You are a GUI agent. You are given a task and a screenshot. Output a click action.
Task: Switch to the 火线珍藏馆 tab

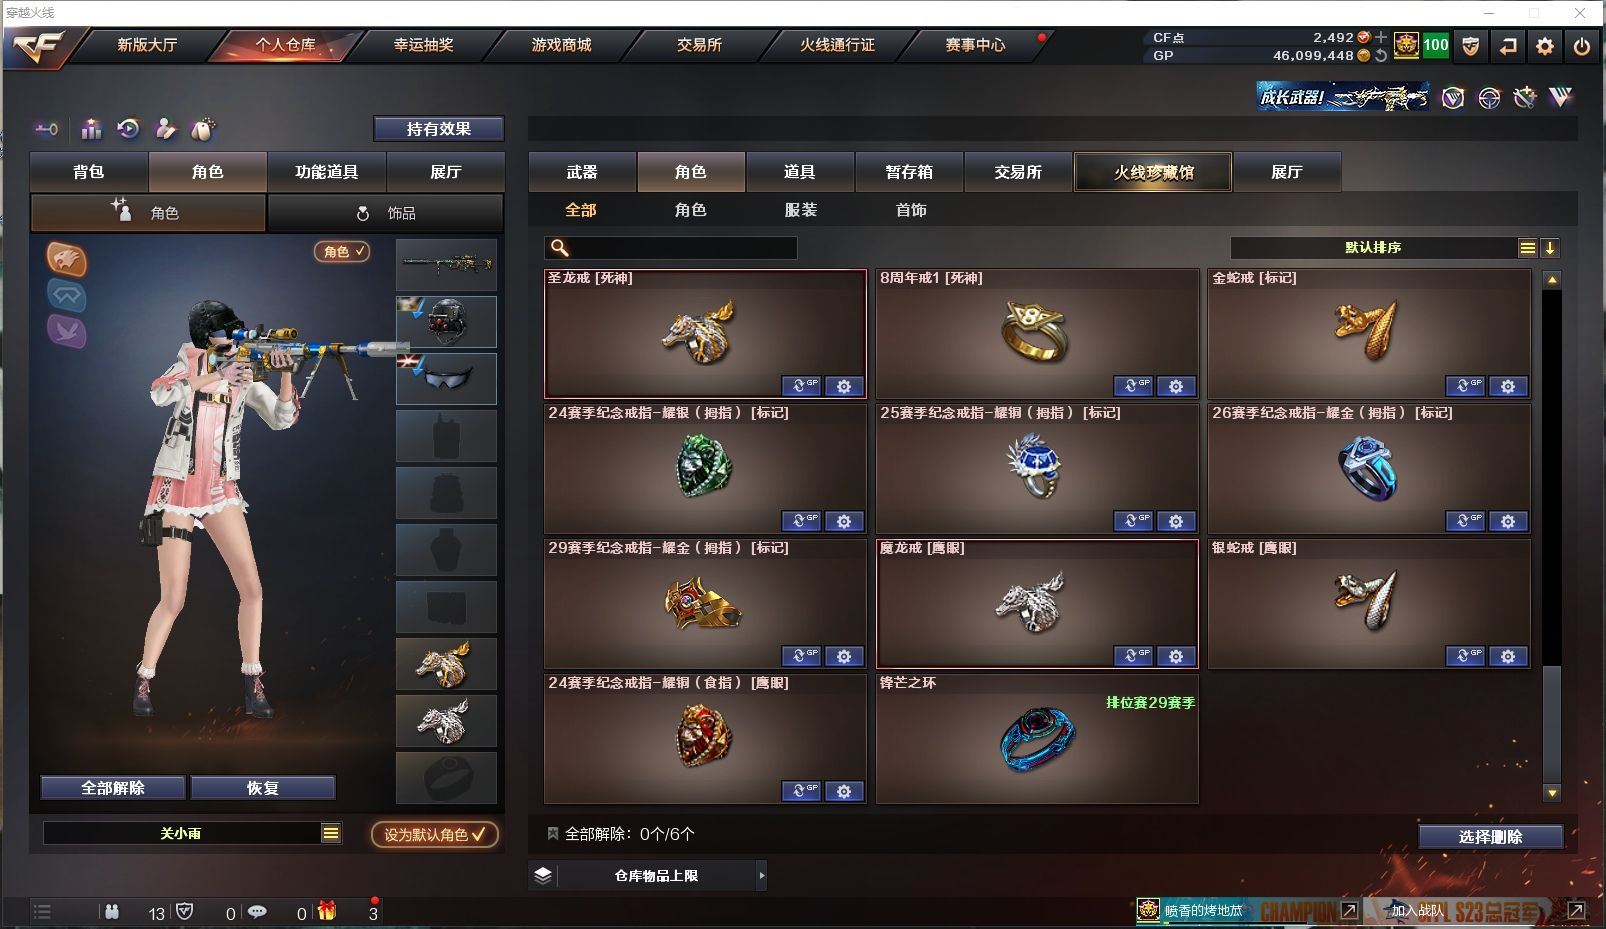[x=1153, y=172]
